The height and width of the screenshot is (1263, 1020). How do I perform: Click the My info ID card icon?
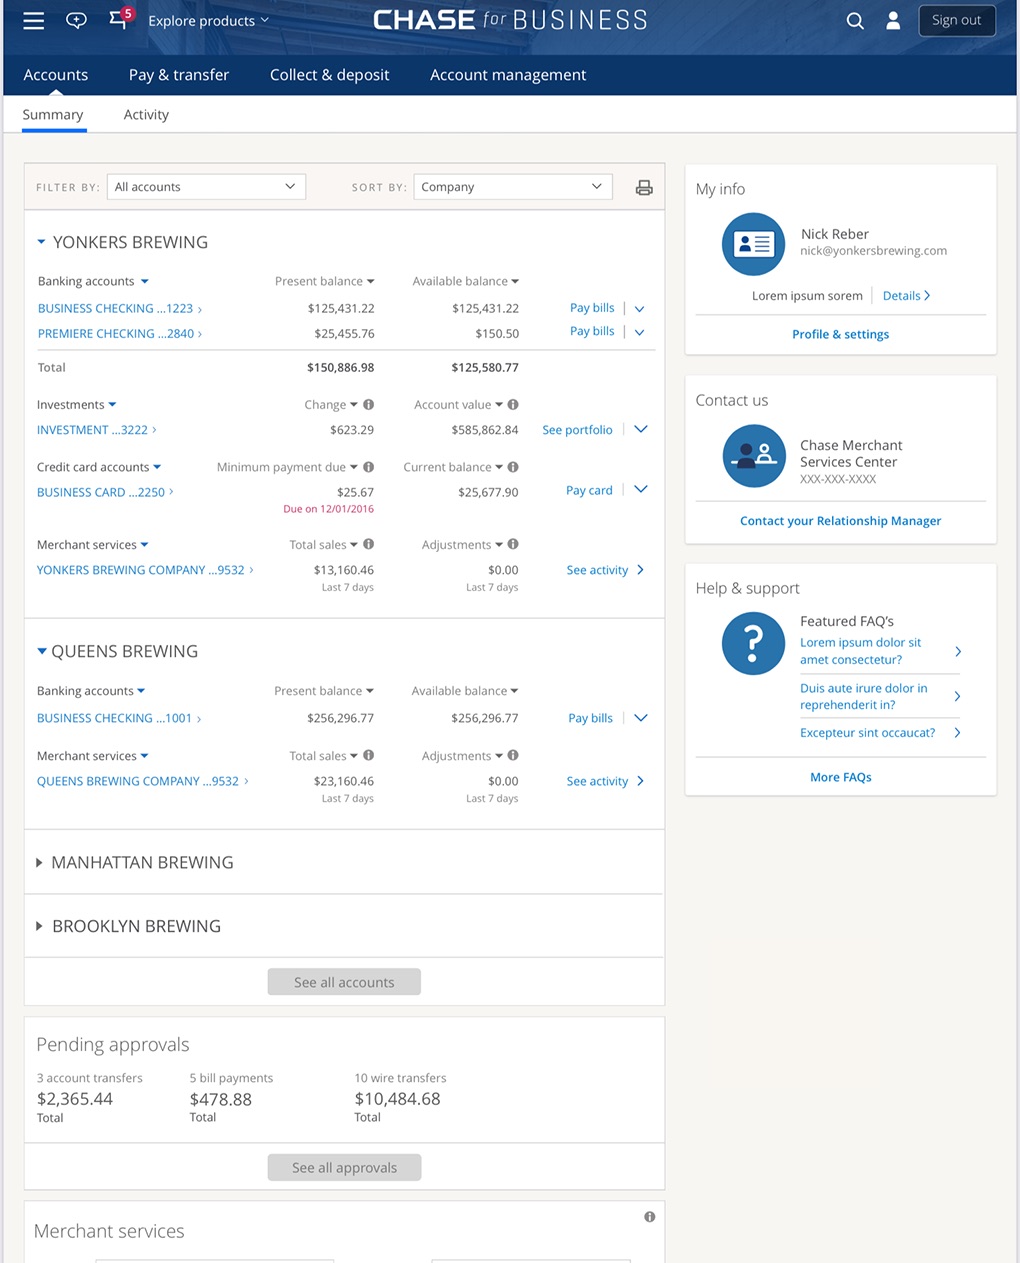753,244
